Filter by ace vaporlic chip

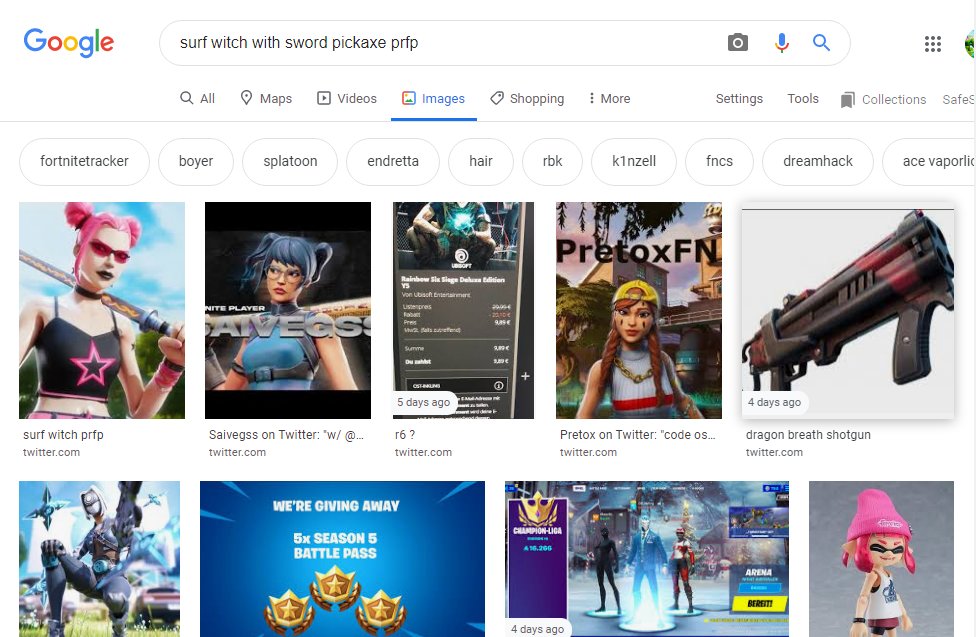click(930, 161)
